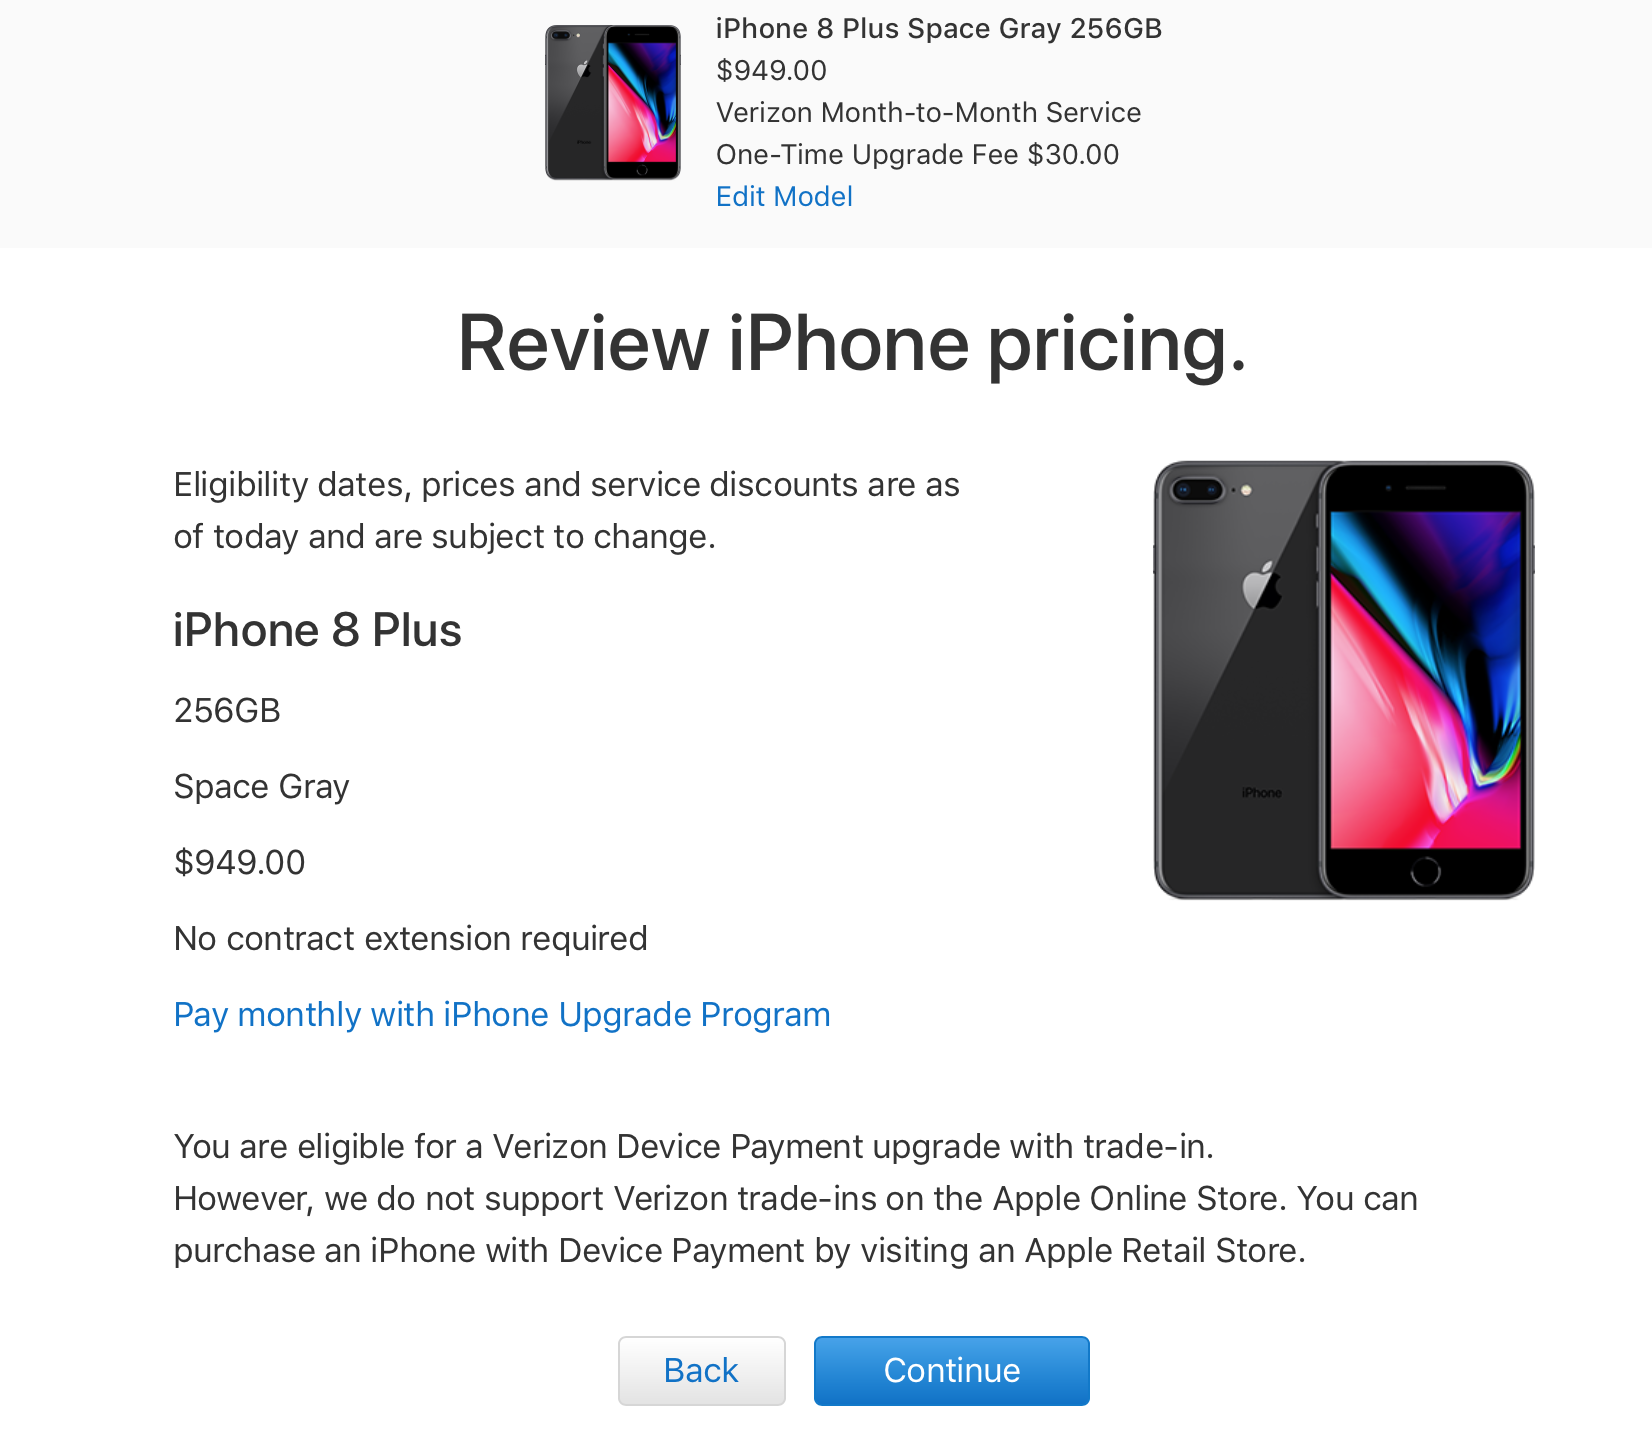Click the Space Gray color label in details

[262, 786]
